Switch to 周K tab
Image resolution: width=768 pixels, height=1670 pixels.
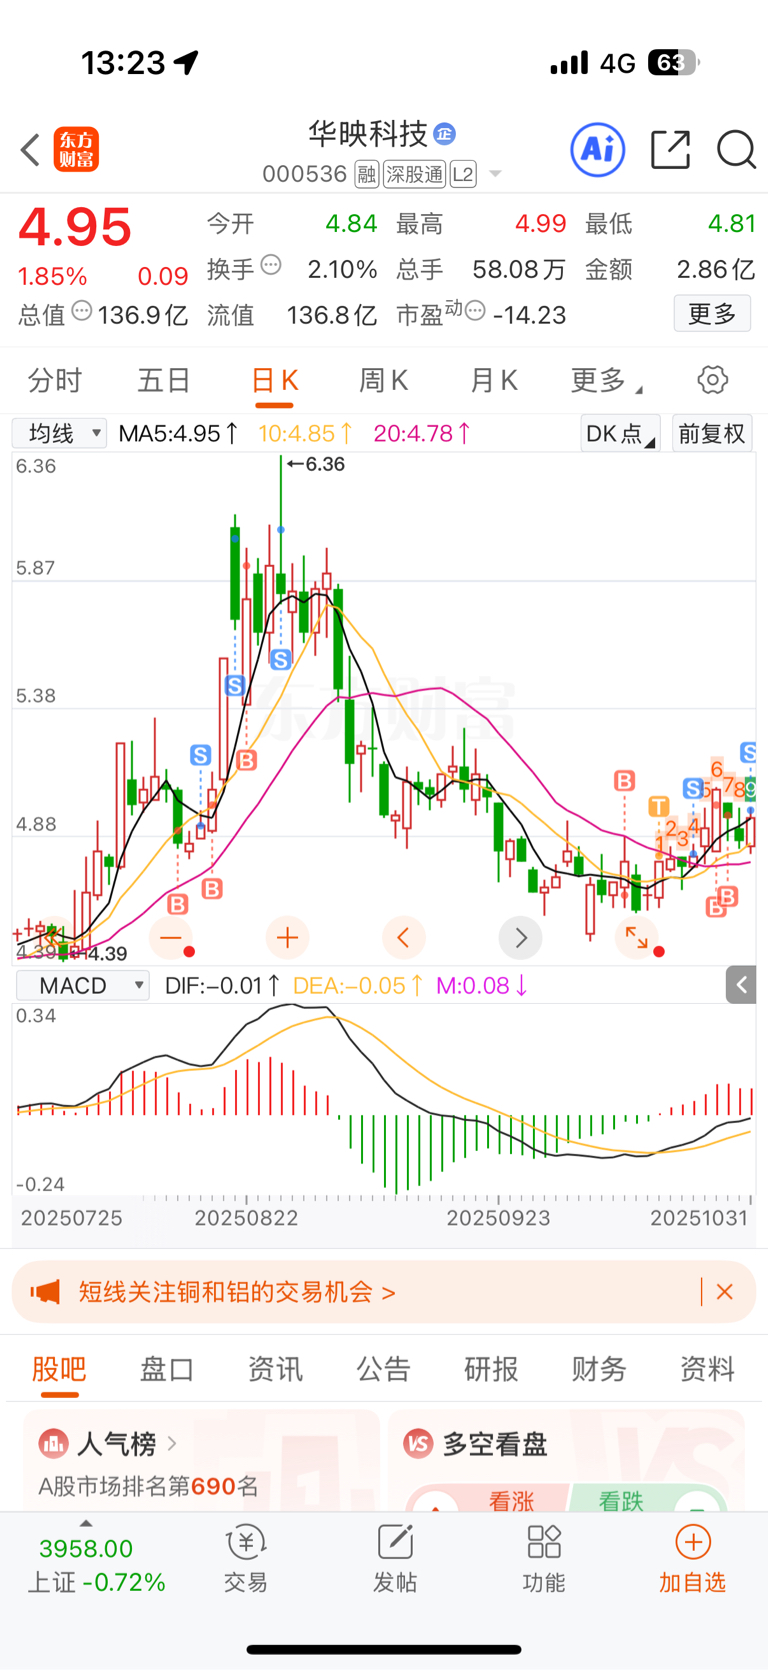(x=384, y=380)
